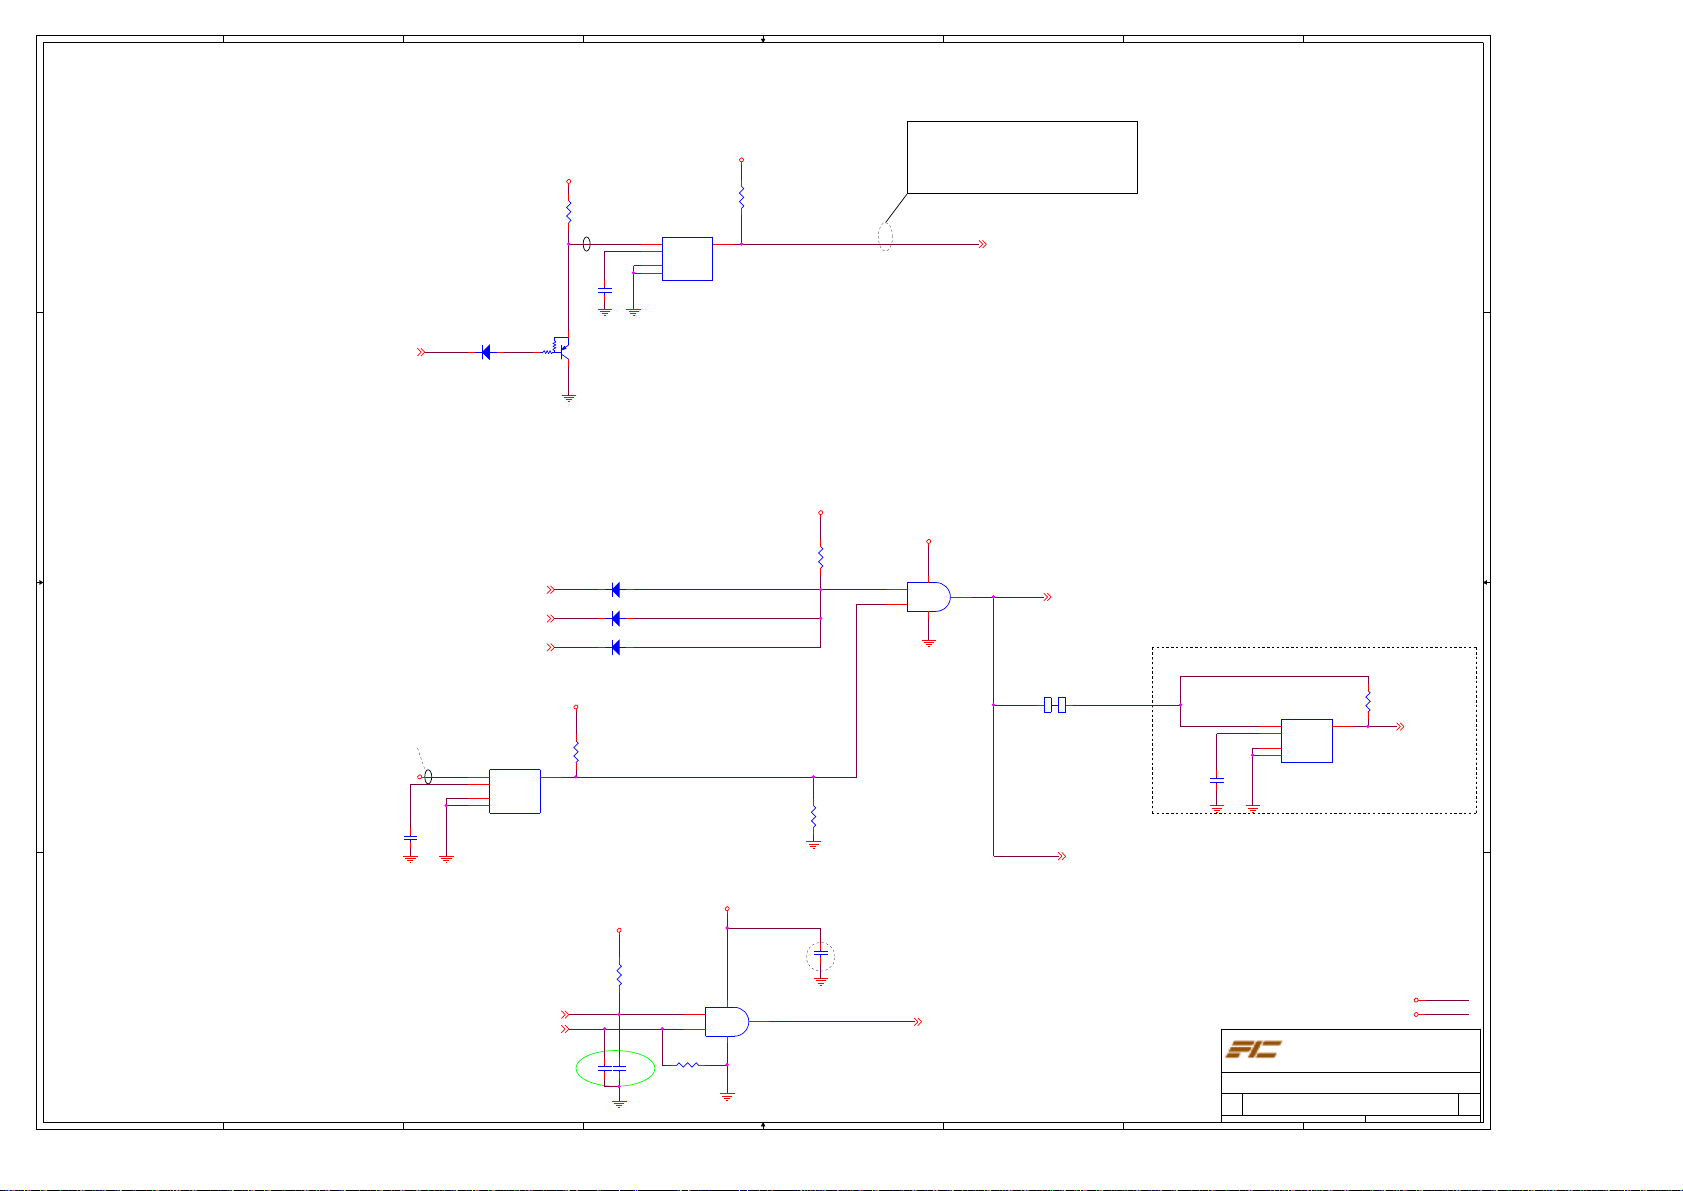Select the output port right of the upper AND gate
The image size is (1683, 1191).
coord(1047,597)
